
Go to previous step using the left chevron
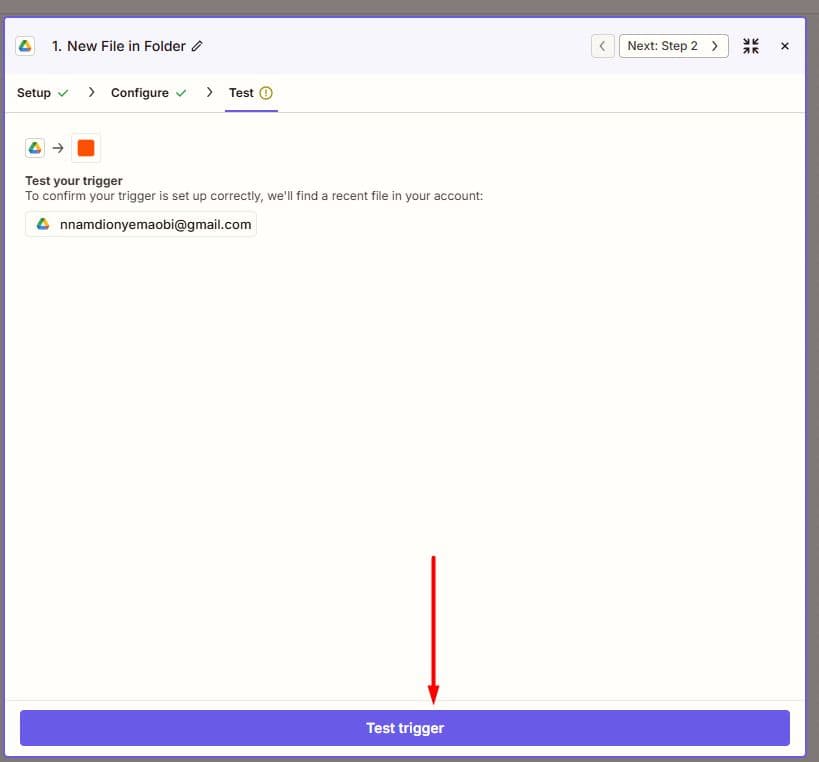point(602,46)
